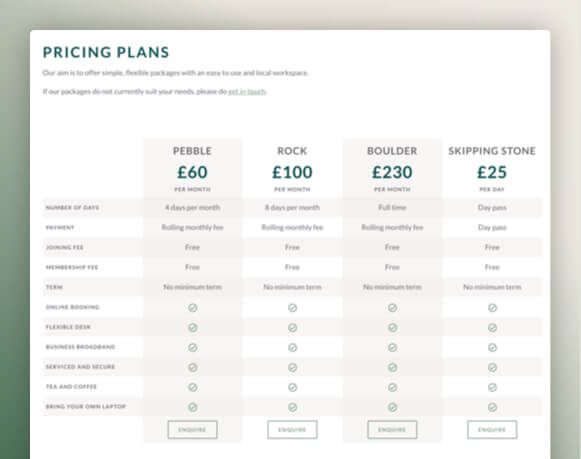
Task: Click the Skipping Stone Enquire button
Action: [492, 430]
